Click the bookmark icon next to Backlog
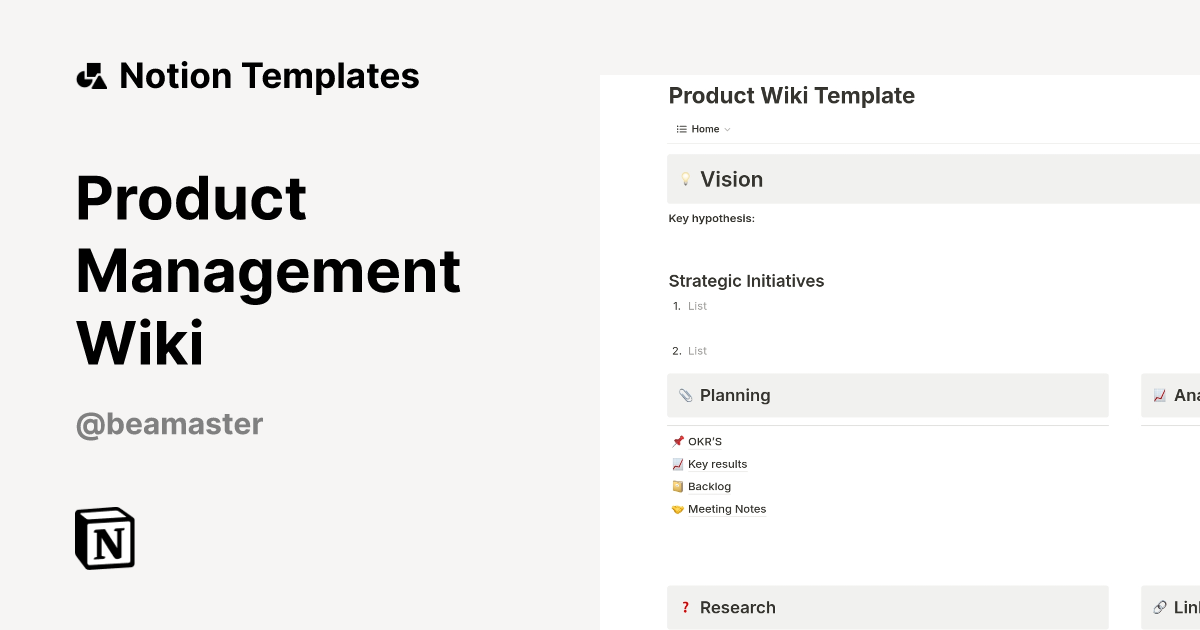 (x=678, y=486)
